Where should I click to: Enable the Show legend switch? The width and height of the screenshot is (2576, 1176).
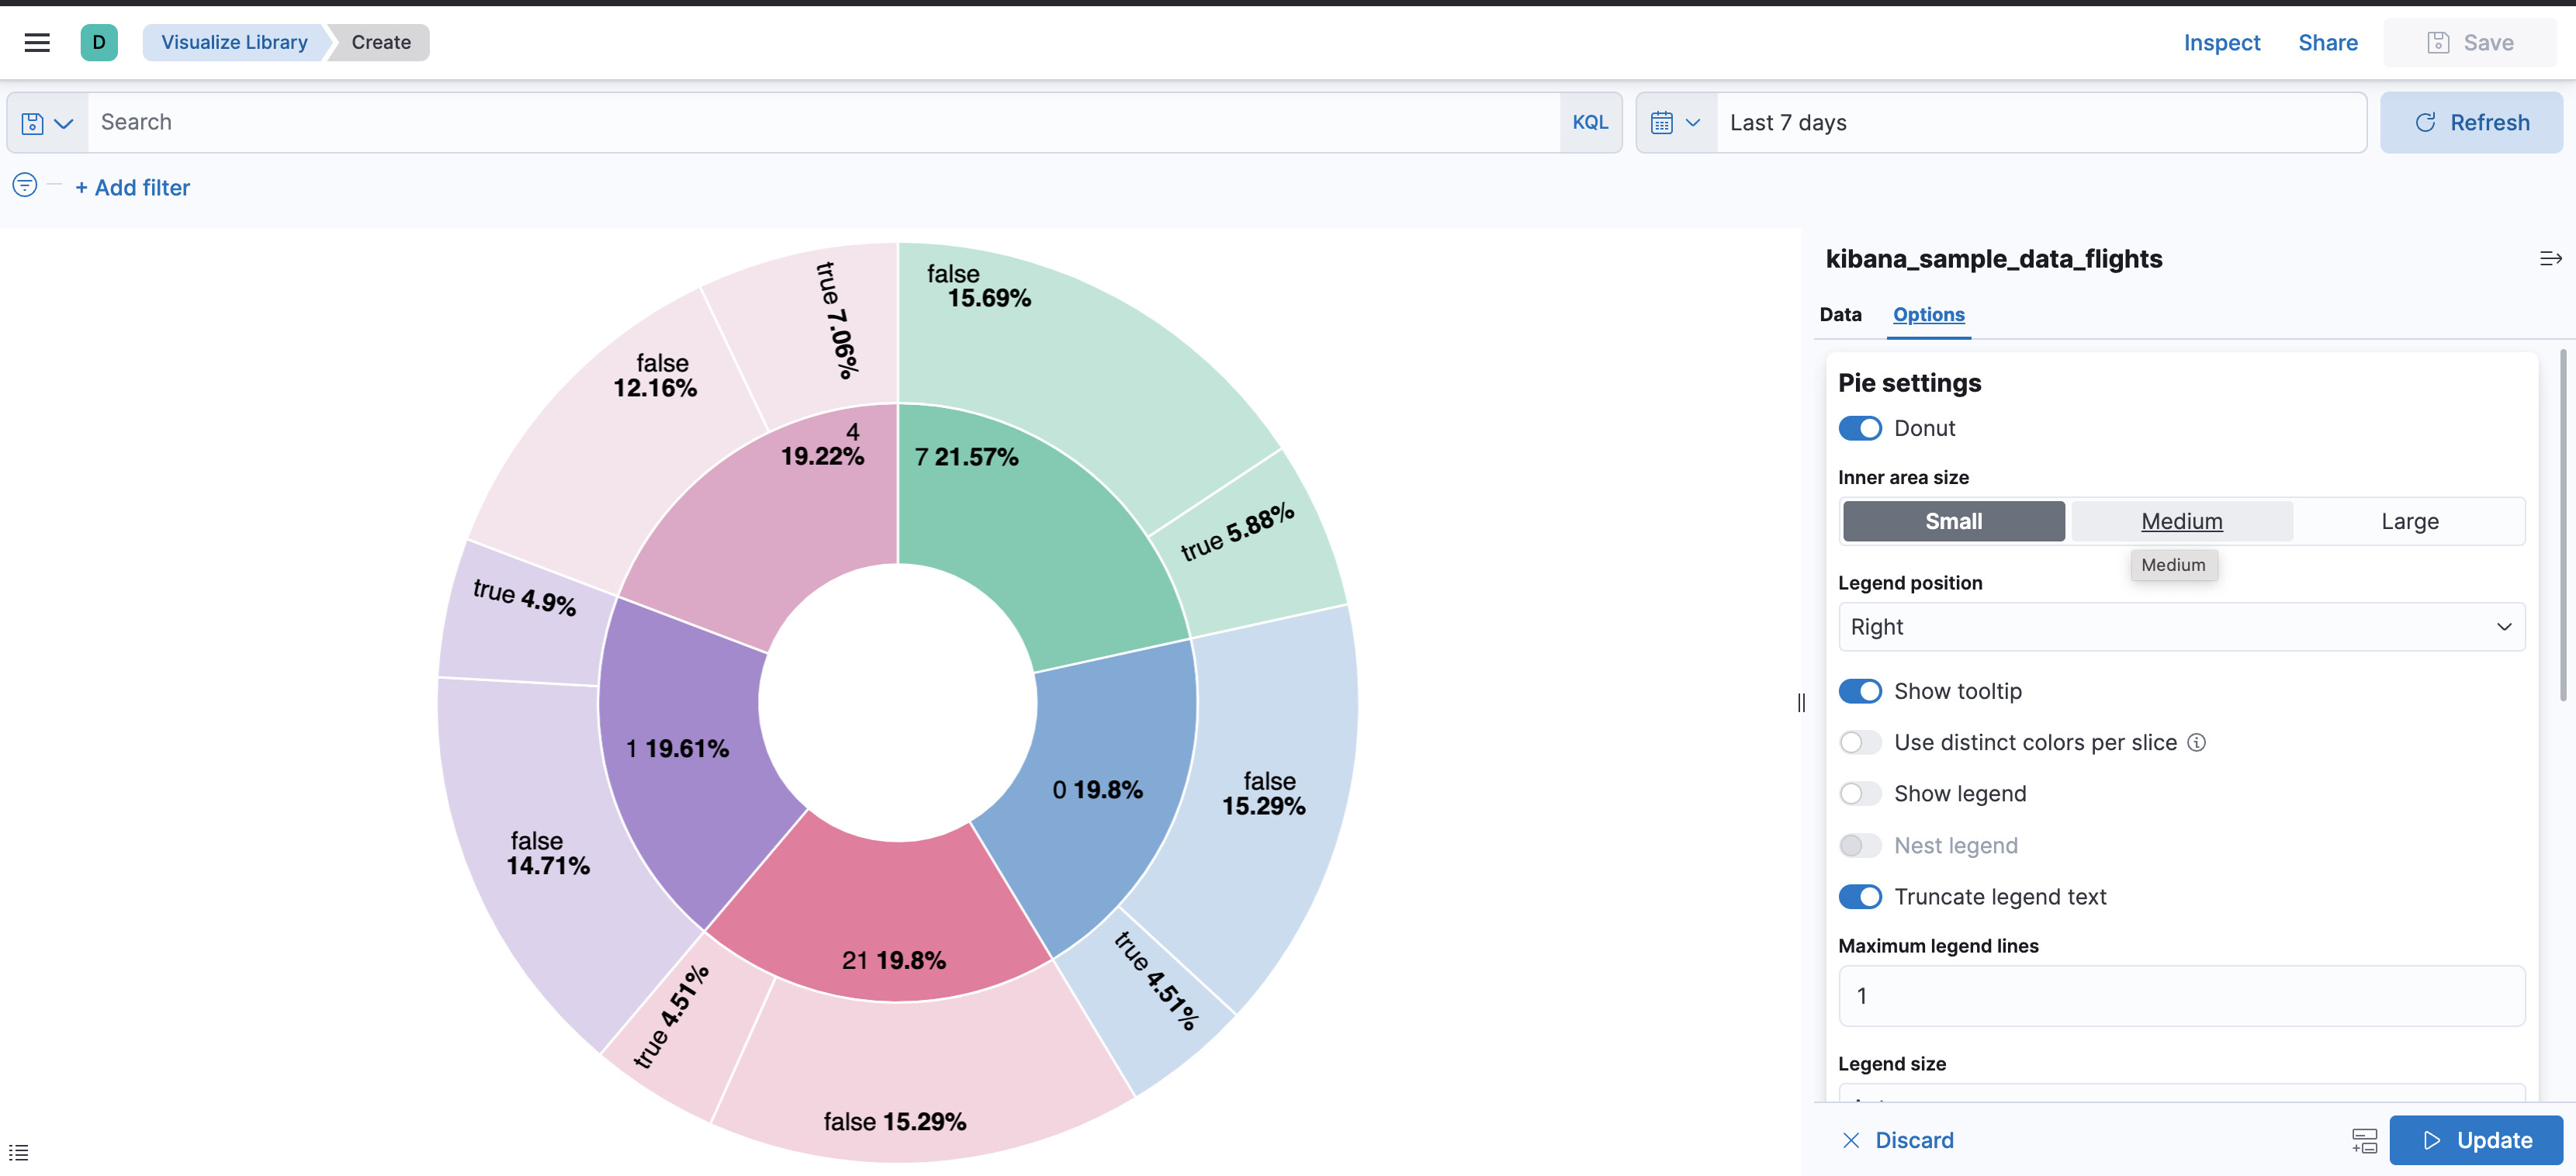click(1859, 794)
